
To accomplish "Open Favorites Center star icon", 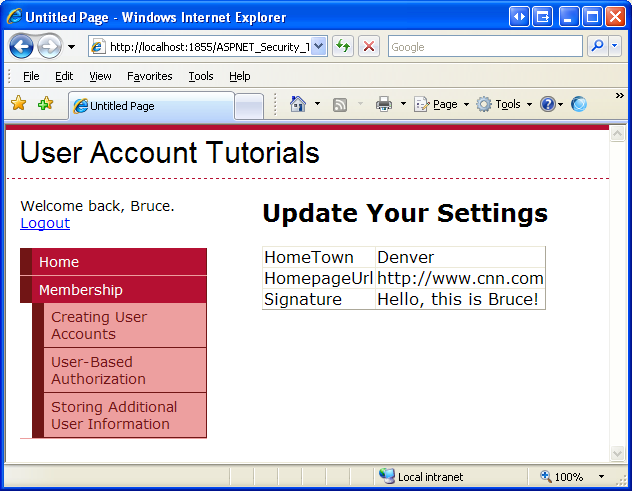I will (x=18, y=104).
